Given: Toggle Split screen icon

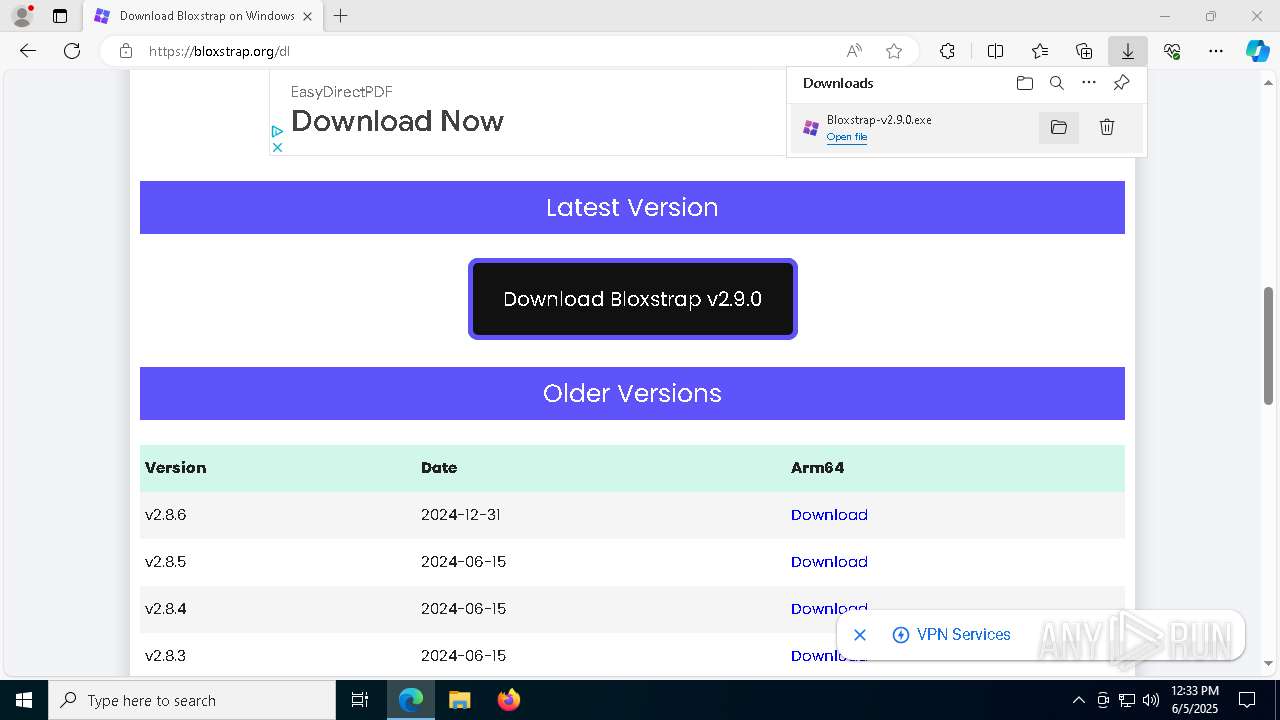Looking at the screenshot, I should (x=995, y=51).
